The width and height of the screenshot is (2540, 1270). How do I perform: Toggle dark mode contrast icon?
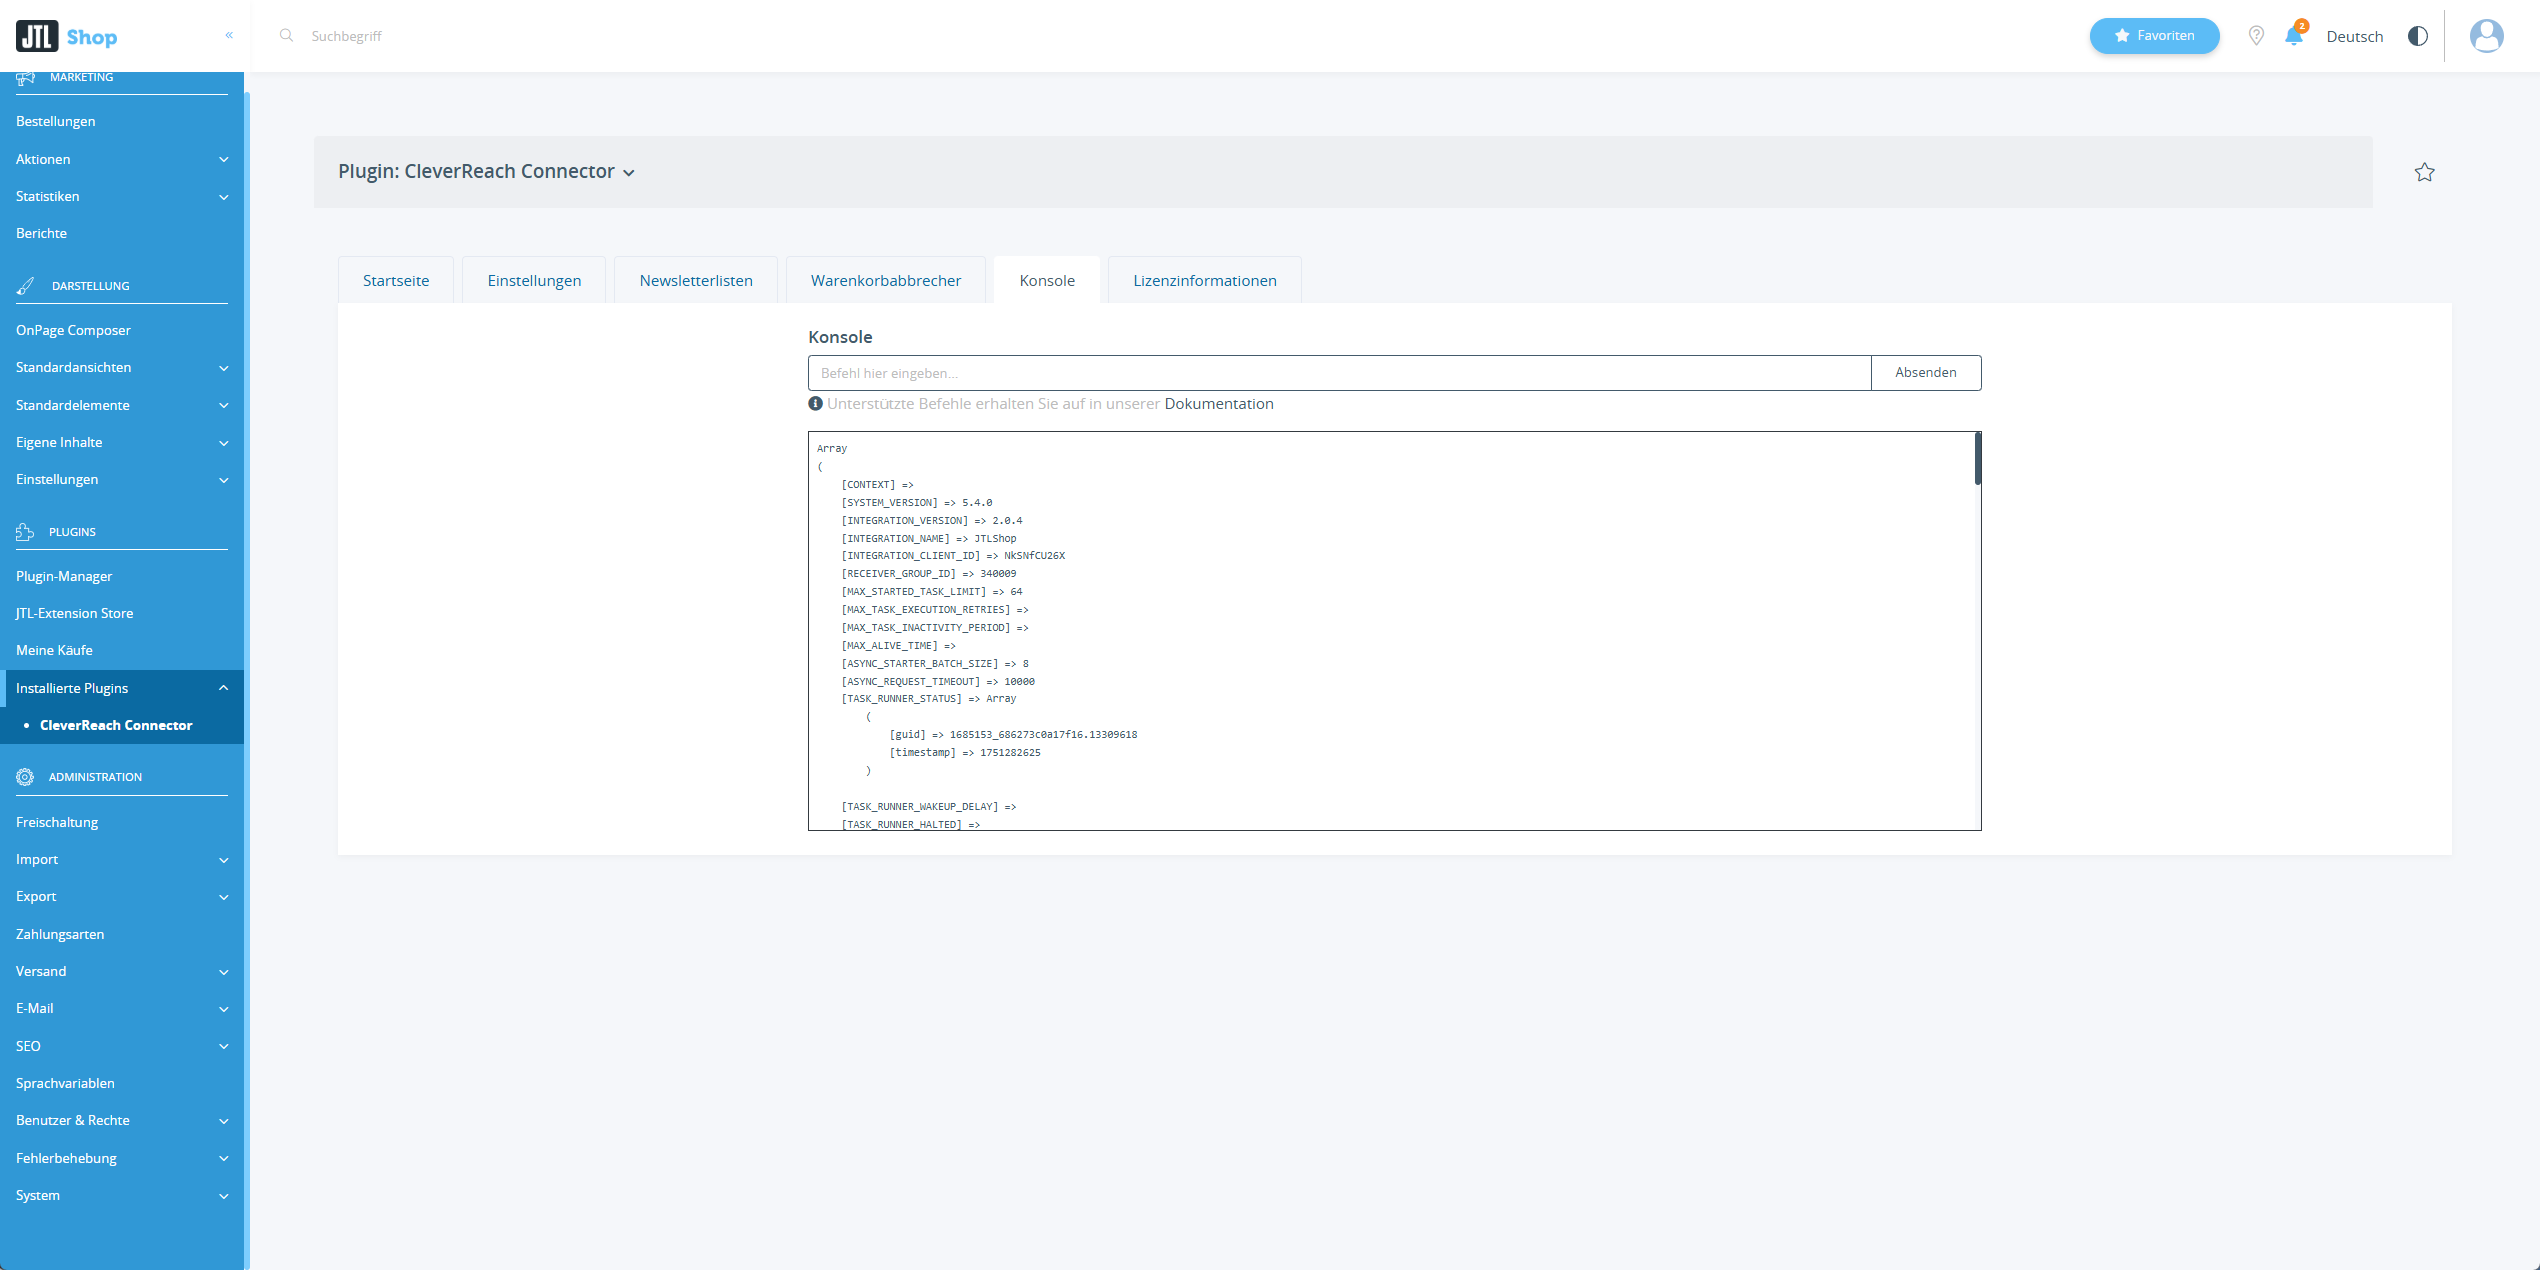click(x=2418, y=36)
